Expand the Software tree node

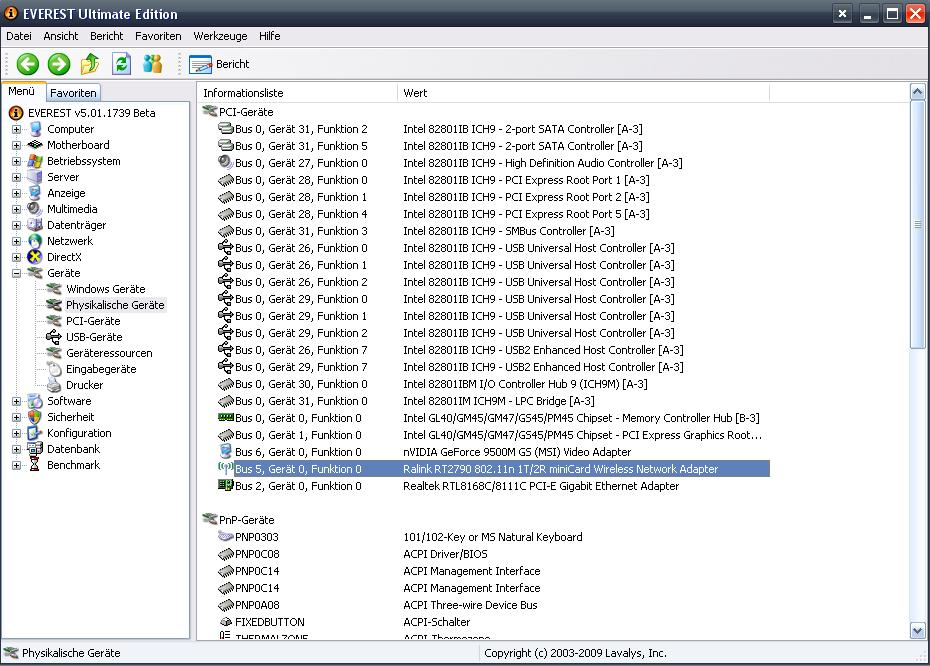tap(17, 401)
